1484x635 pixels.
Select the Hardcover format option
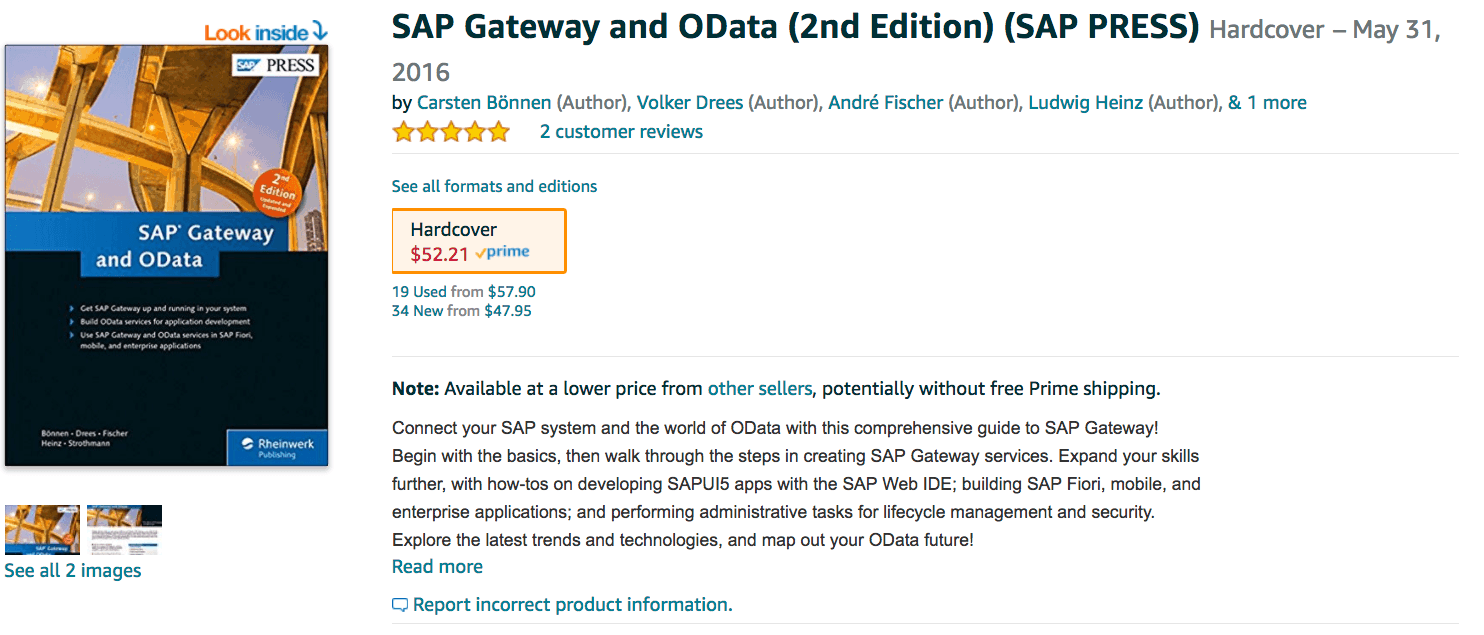click(x=479, y=241)
